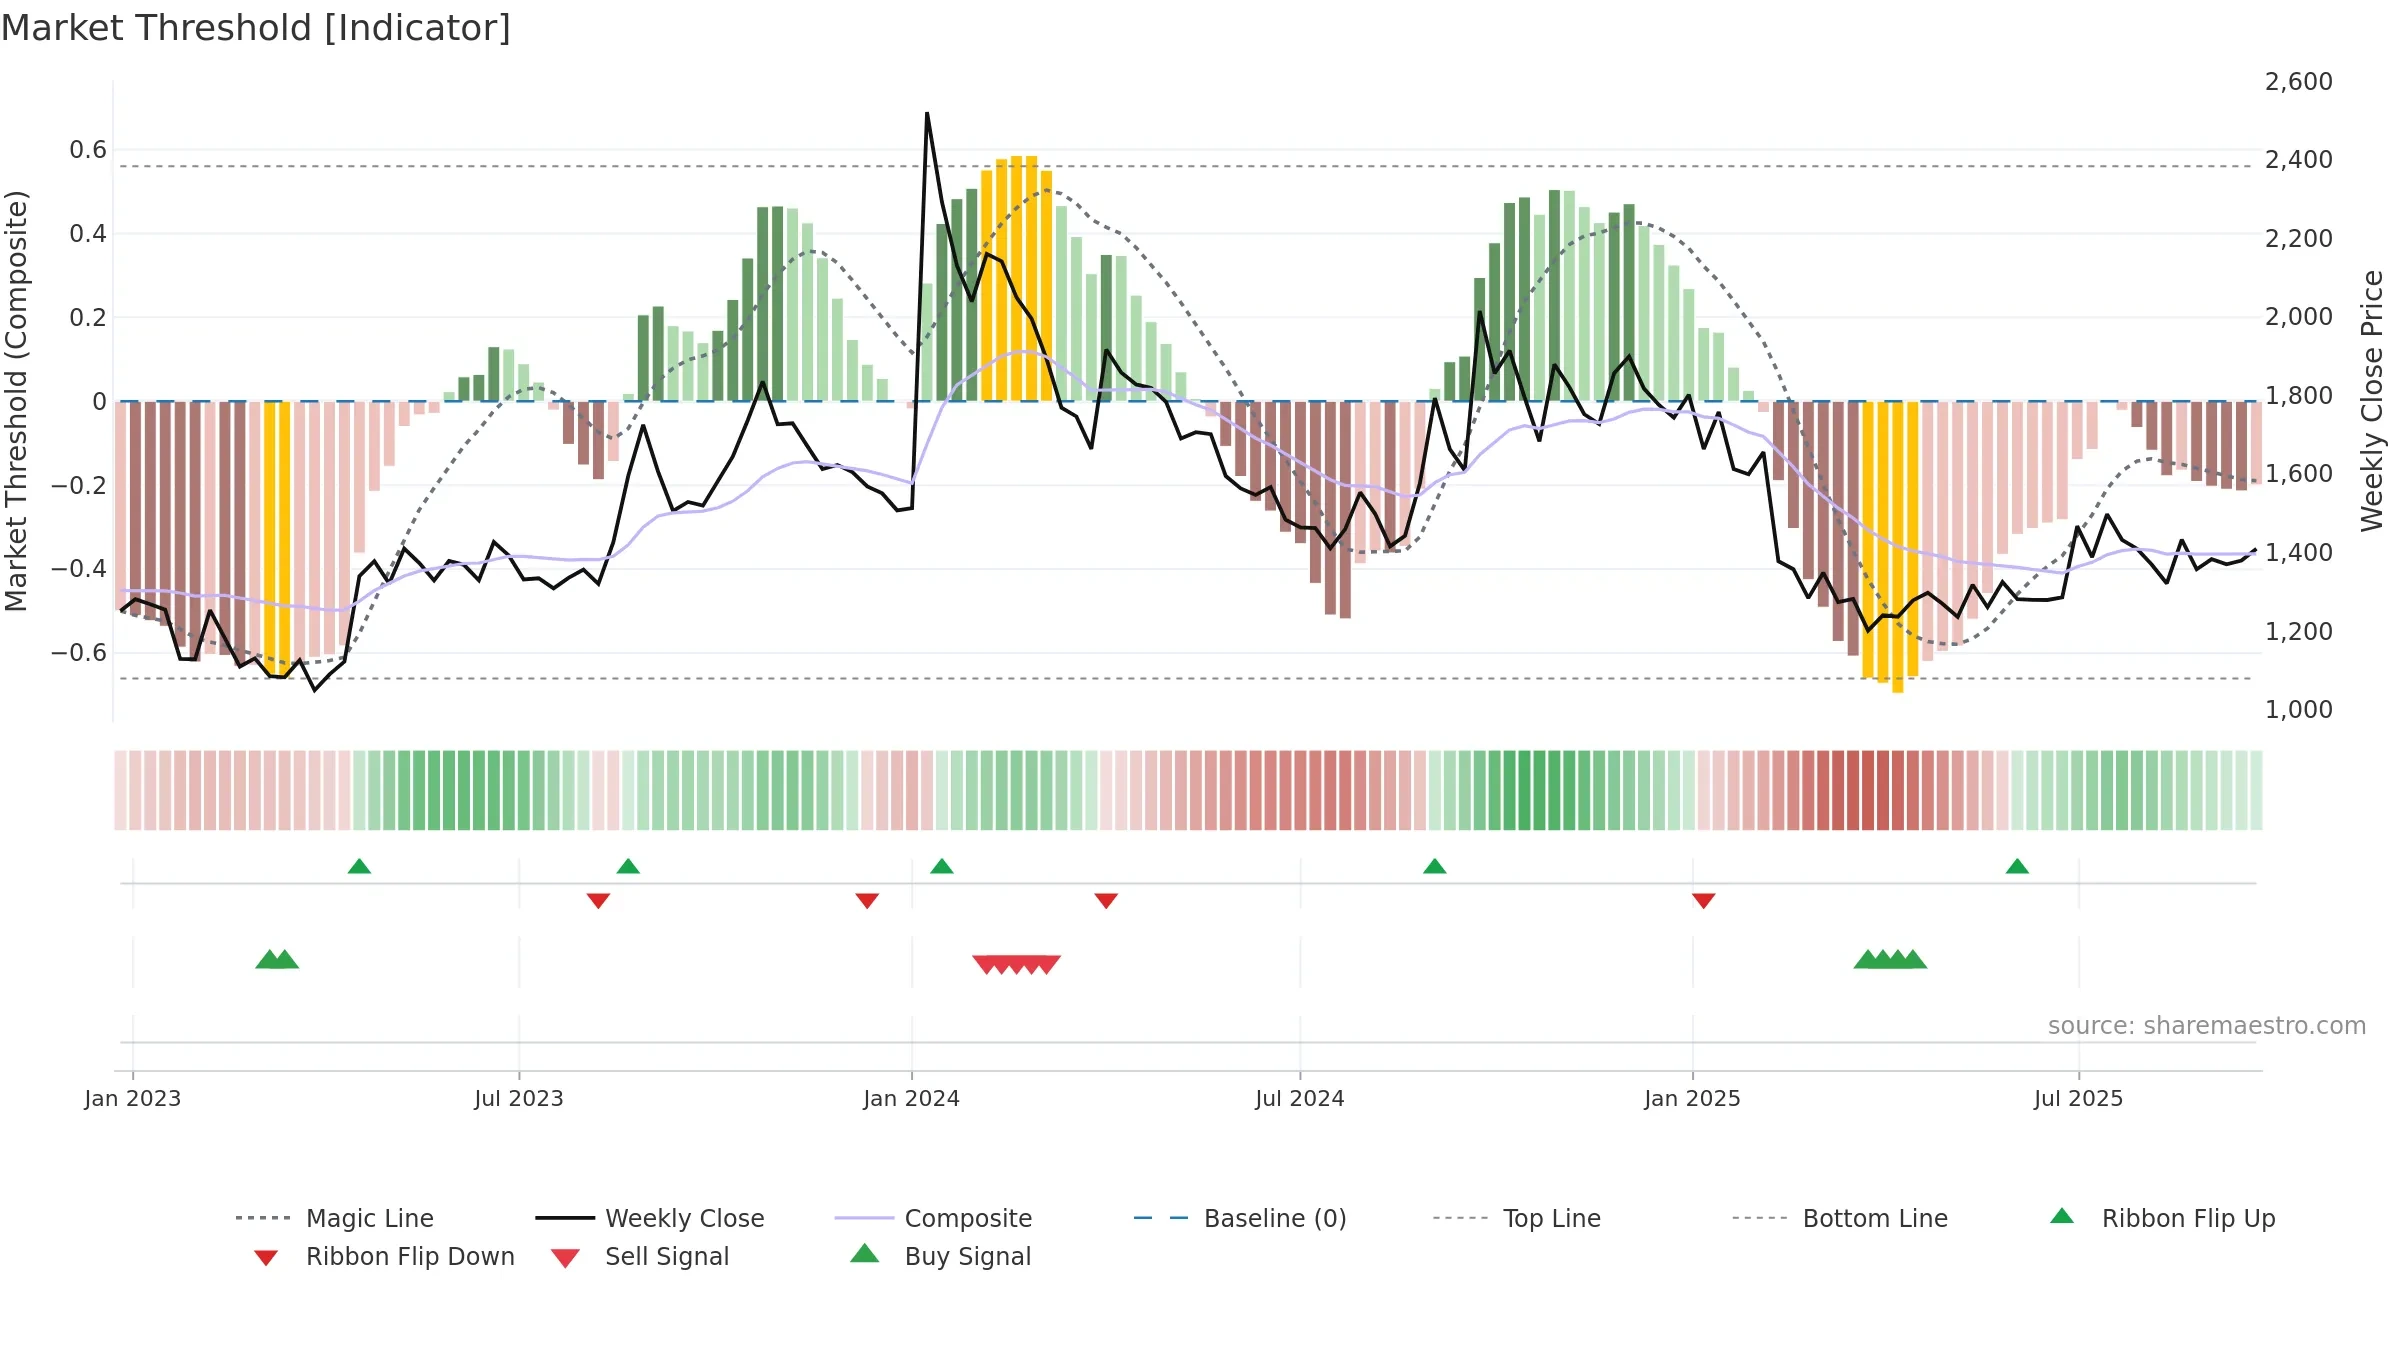Click the sell signal cluster near February 2024
2400x1350 pixels.
[1016, 965]
